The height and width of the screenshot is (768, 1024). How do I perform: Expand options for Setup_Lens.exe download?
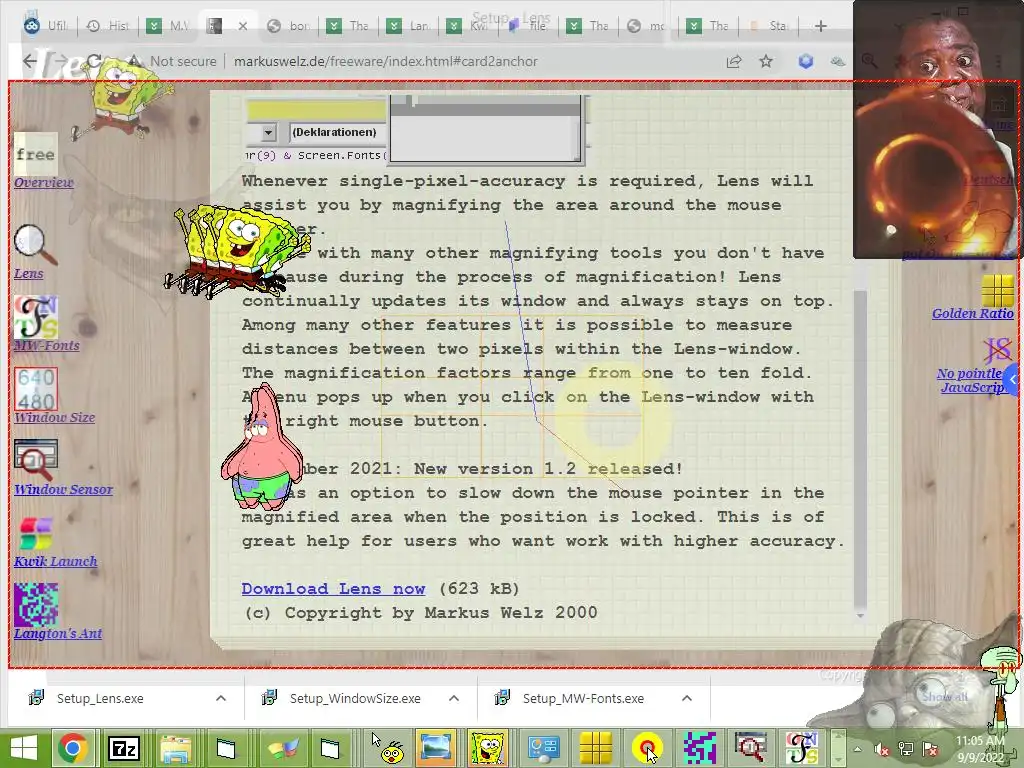click(221, 698)
